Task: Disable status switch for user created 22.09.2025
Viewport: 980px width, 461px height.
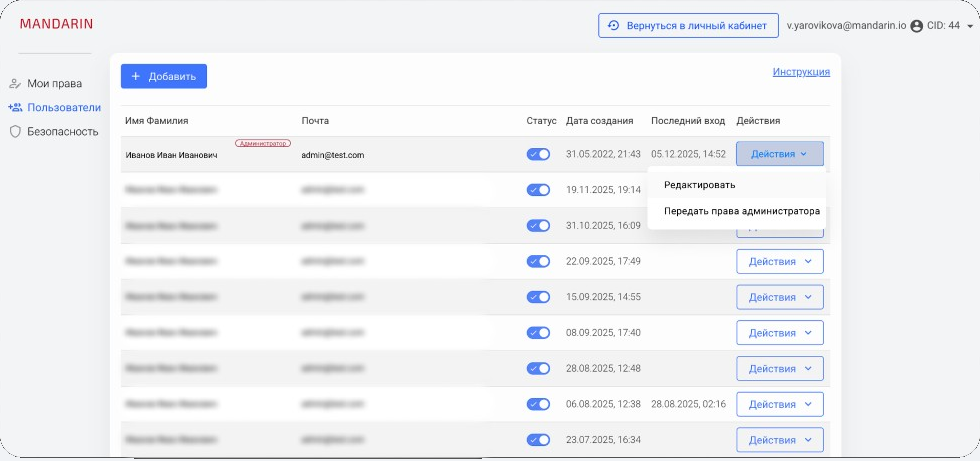Action: (x=538, y=261)
